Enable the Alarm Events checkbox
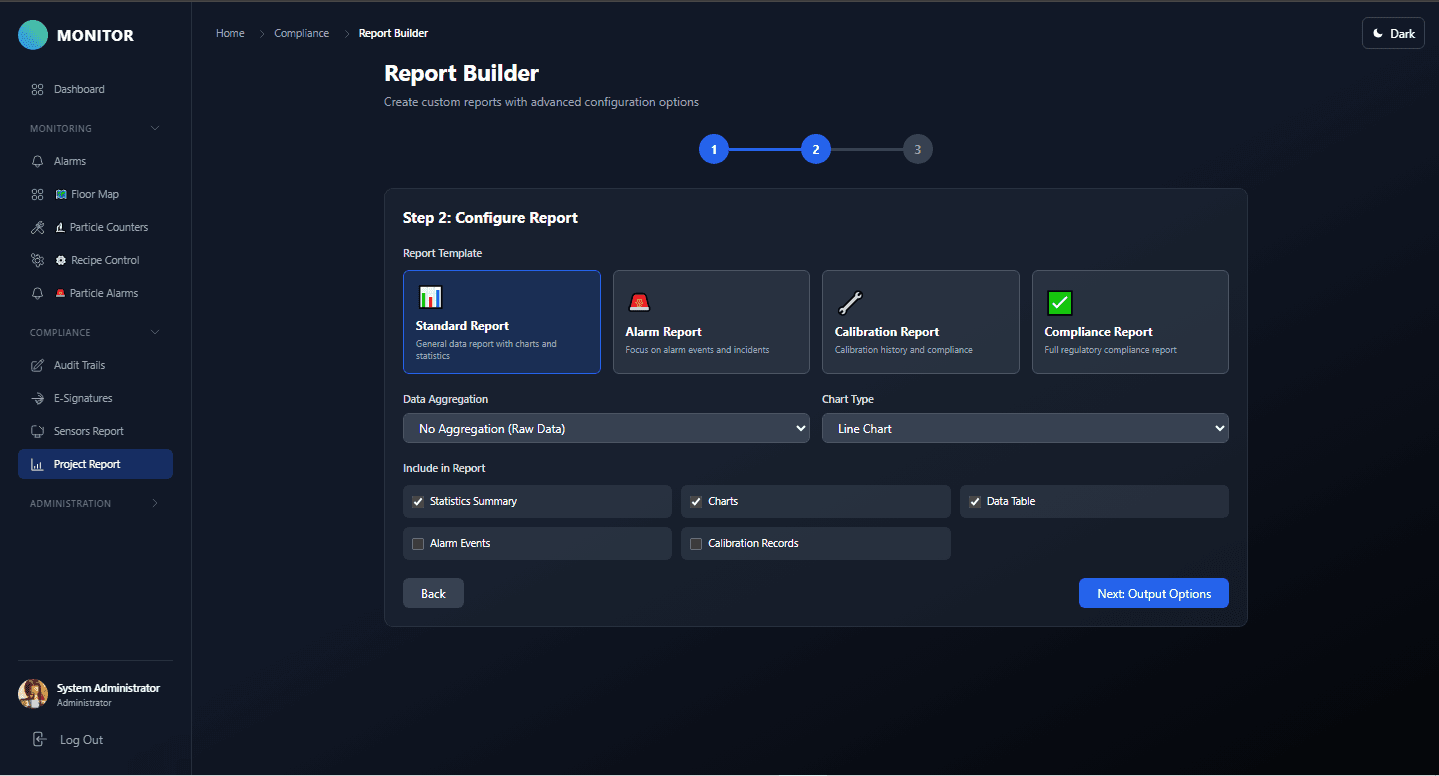 [418, 543]
